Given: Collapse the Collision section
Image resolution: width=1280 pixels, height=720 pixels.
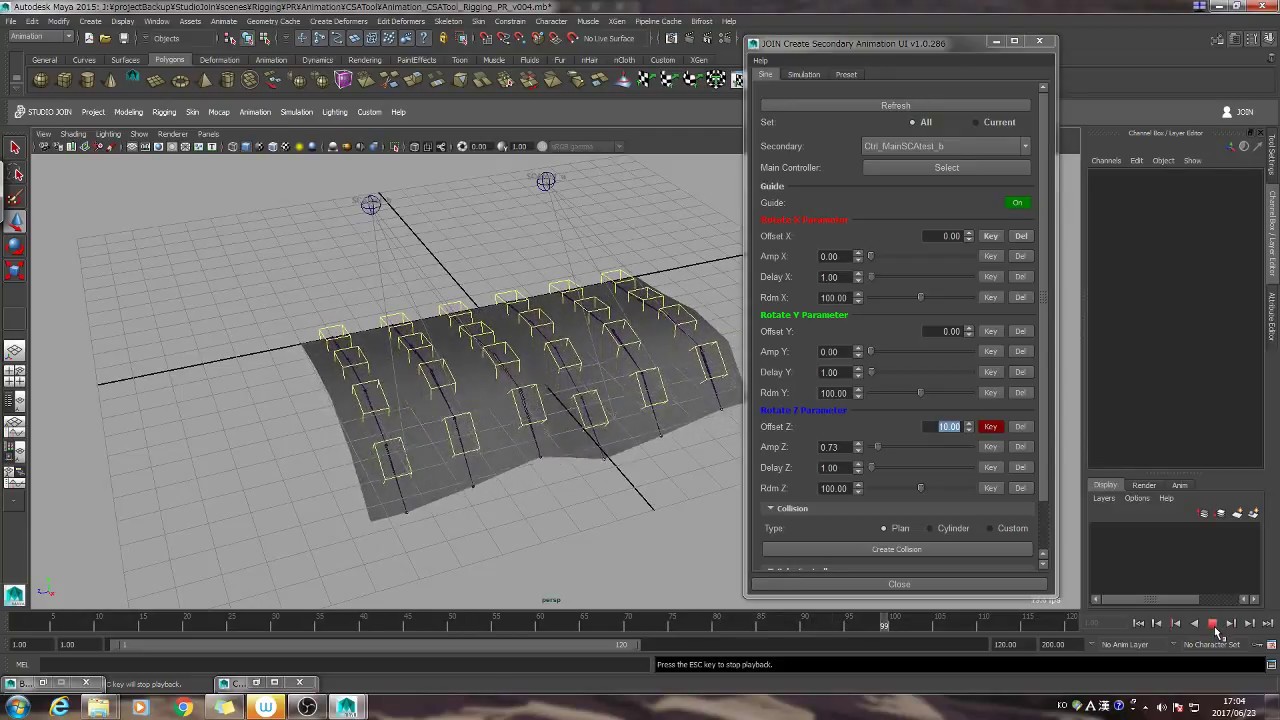Looking at the screenshot, I should (x=770, y=508).
